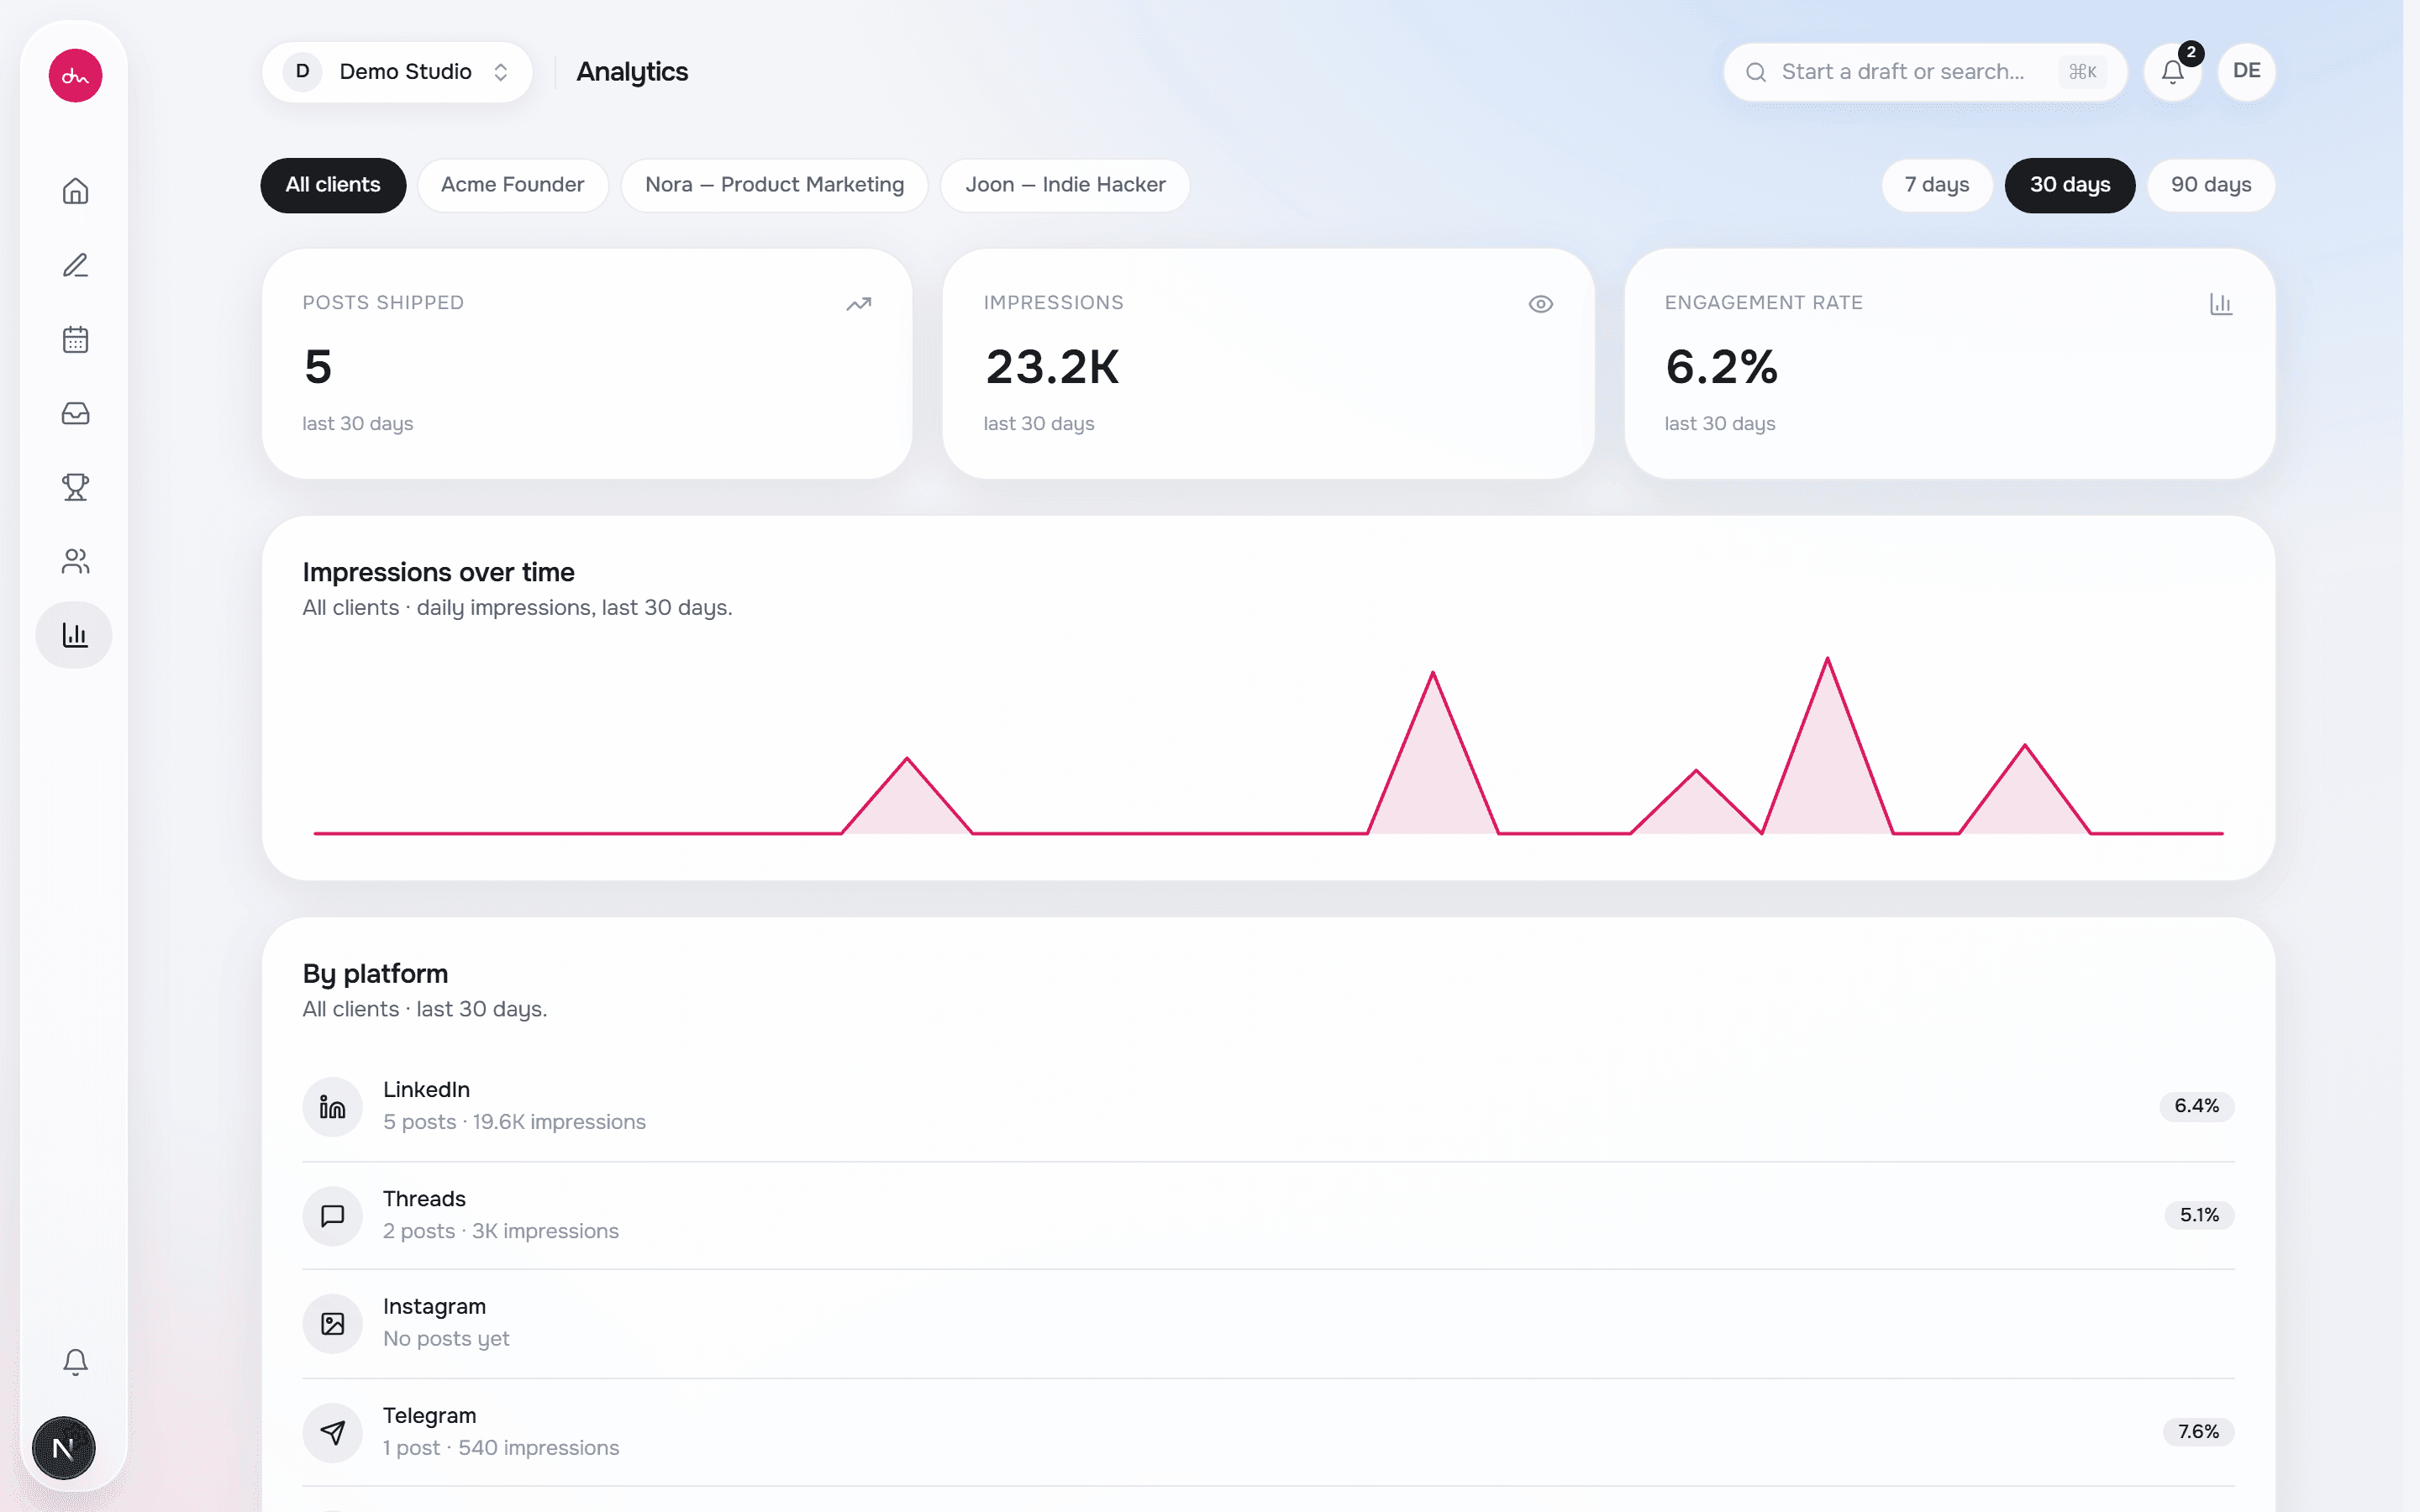
Task: Open the calendar icon in sidebar
Action: (75, 339)
